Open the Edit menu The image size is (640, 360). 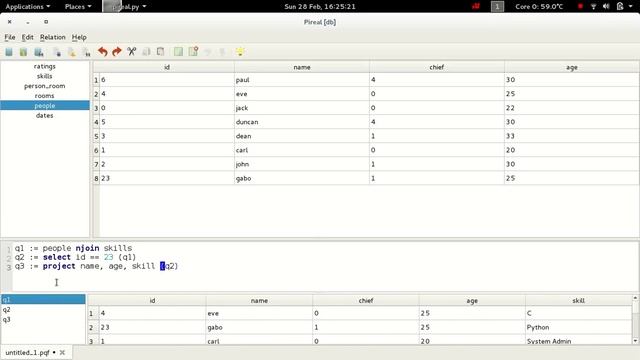tap(27, 37)
